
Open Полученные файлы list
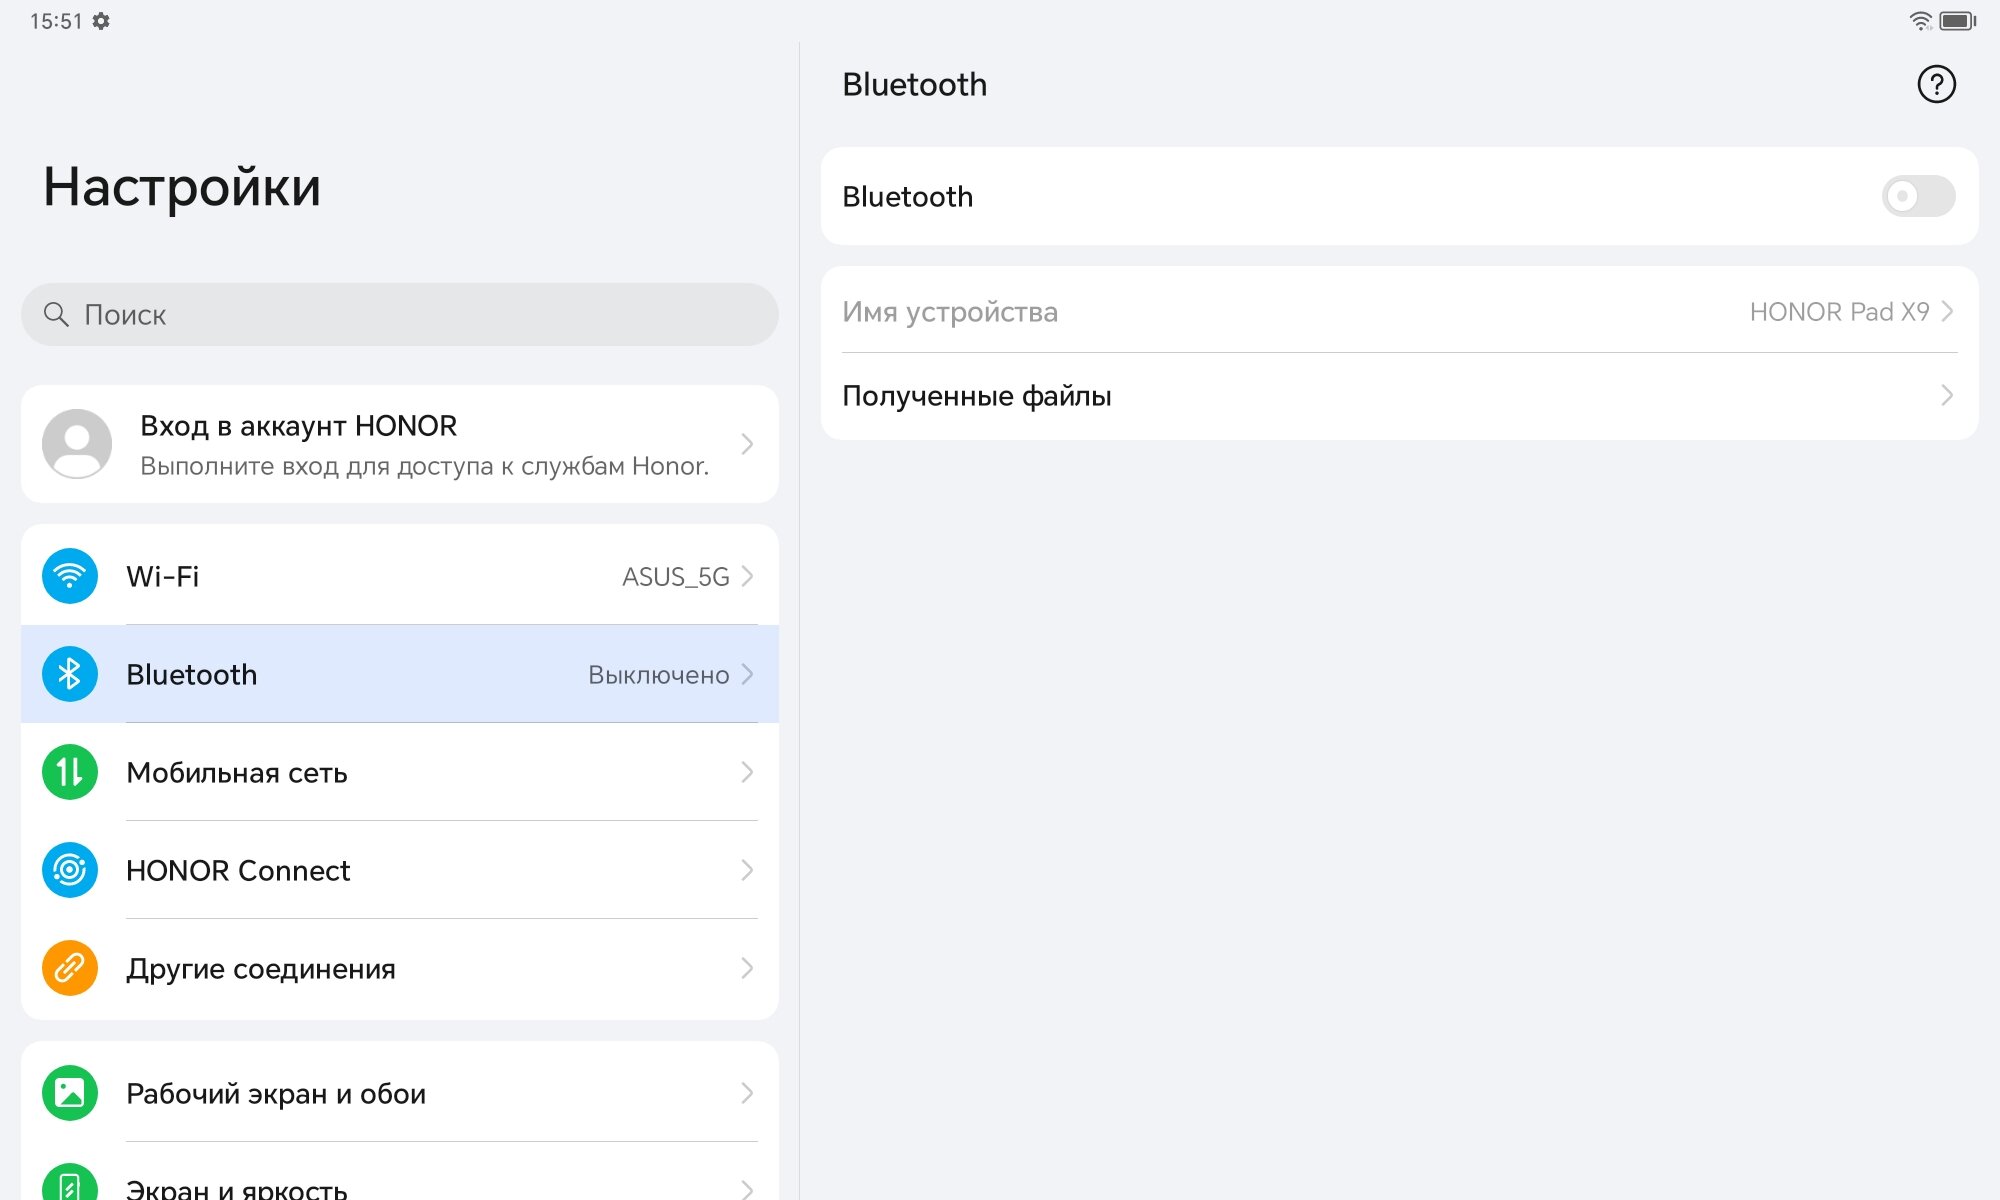pos(1400,395)
